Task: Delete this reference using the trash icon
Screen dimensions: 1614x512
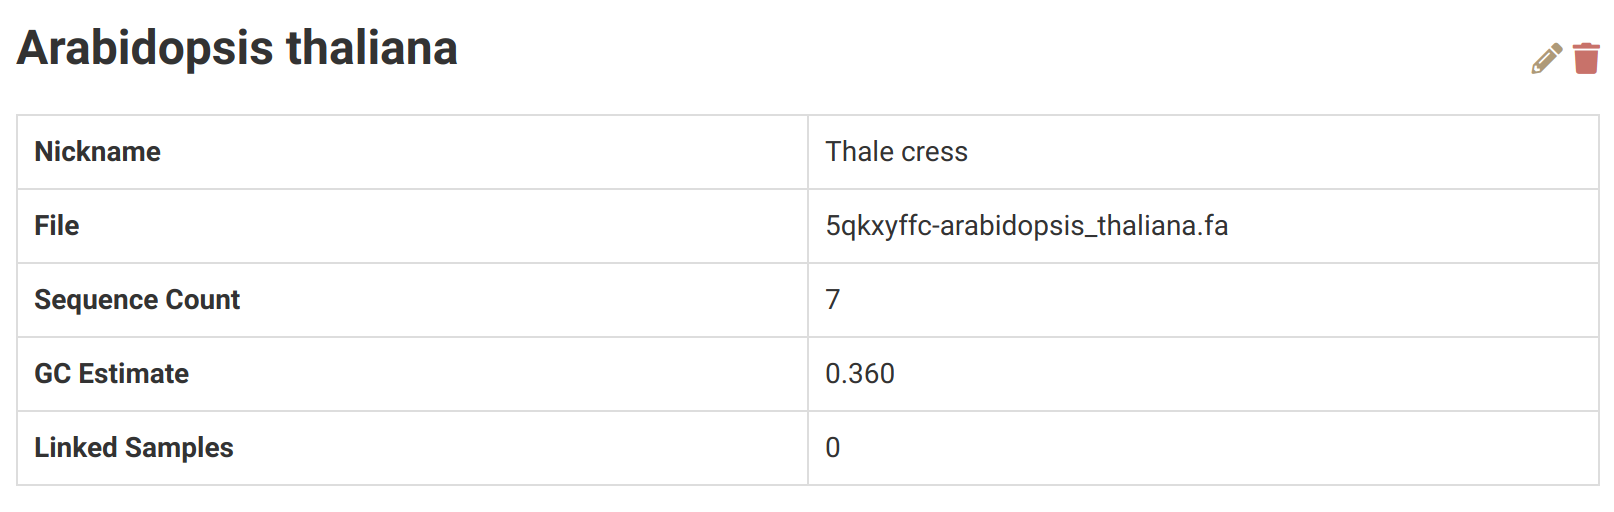Action: coord(1586,59)
